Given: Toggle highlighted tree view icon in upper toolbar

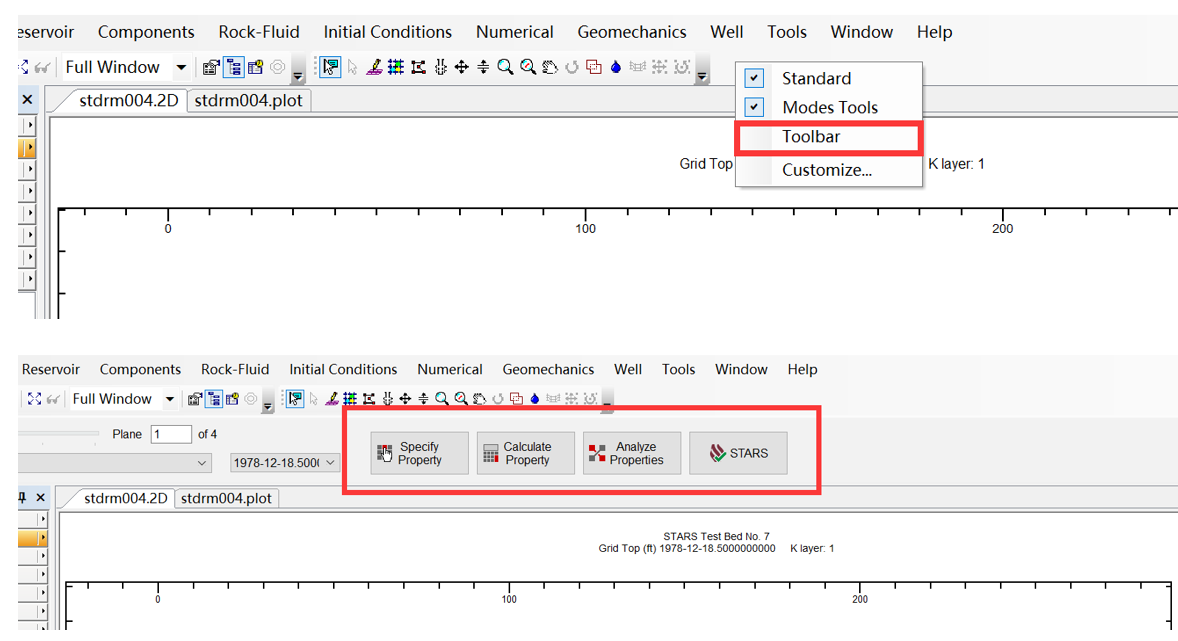Looking at the screenshot, I should pos(233,67).
